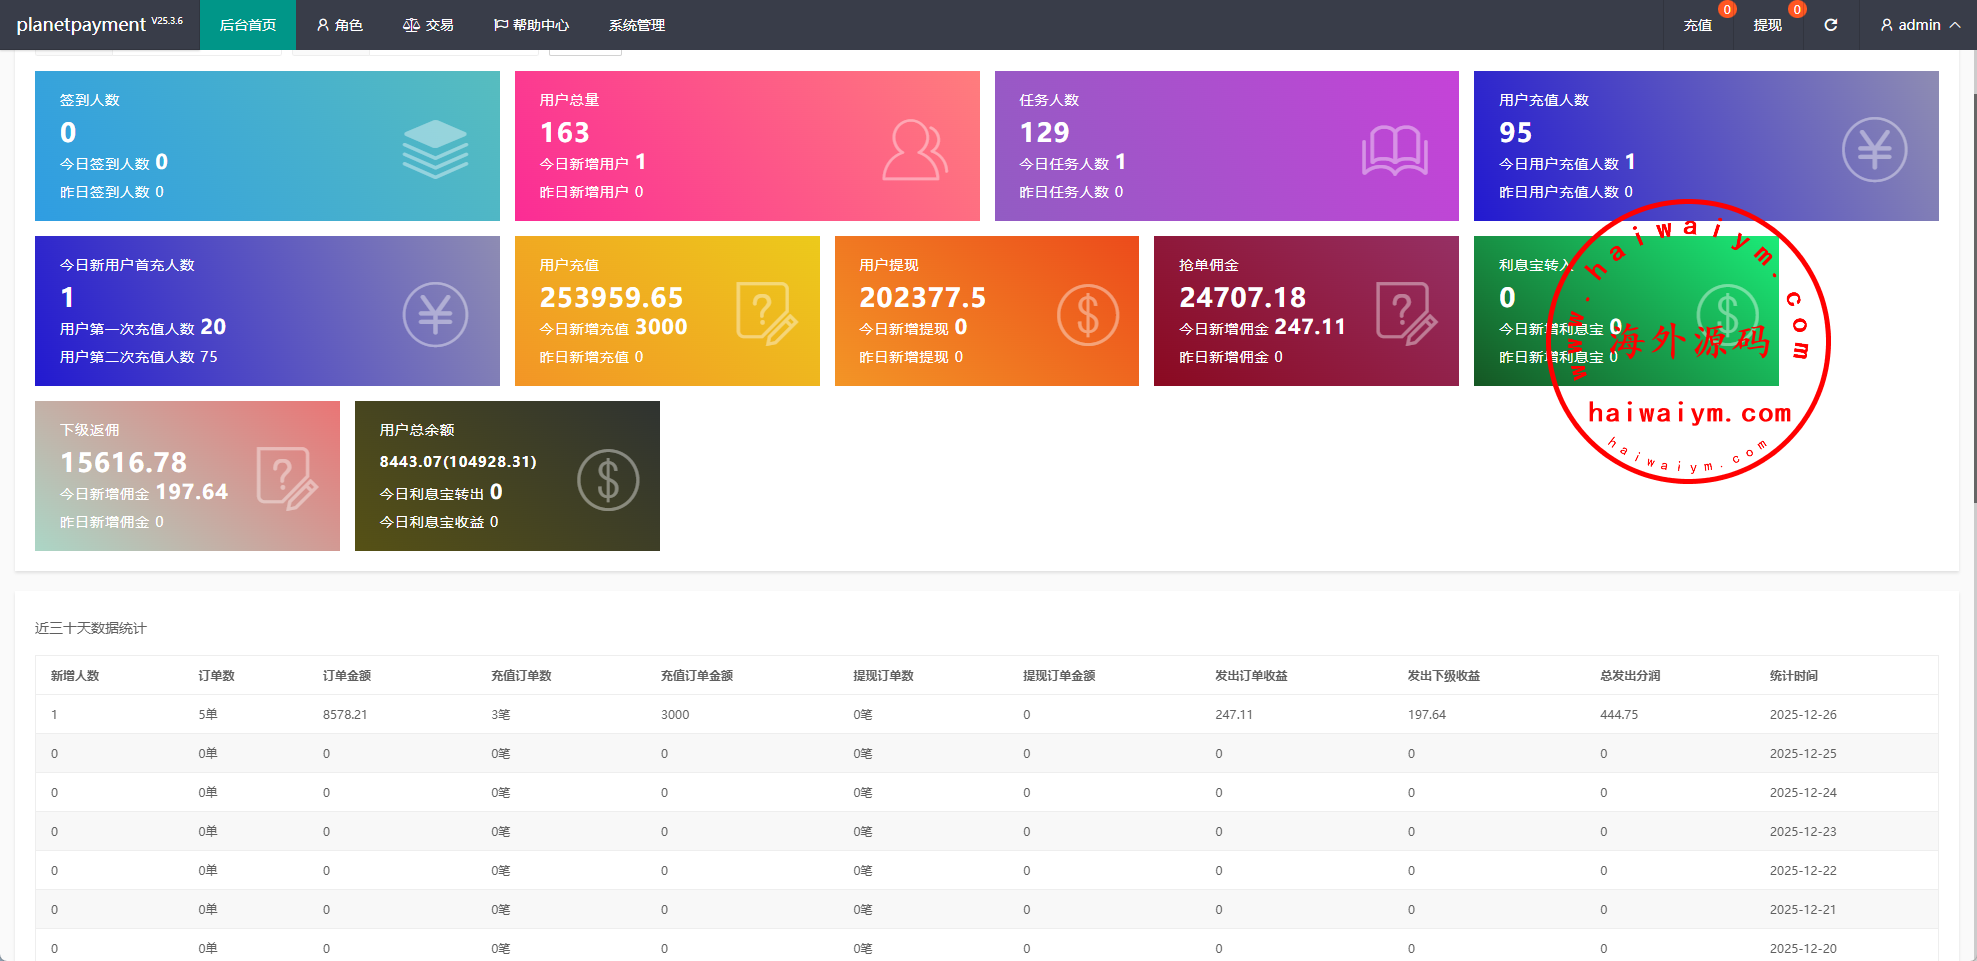Click the open book icon in 任务人数 card
The width and height of the screenshot is (1977, 961).
tap(1394, 150)
